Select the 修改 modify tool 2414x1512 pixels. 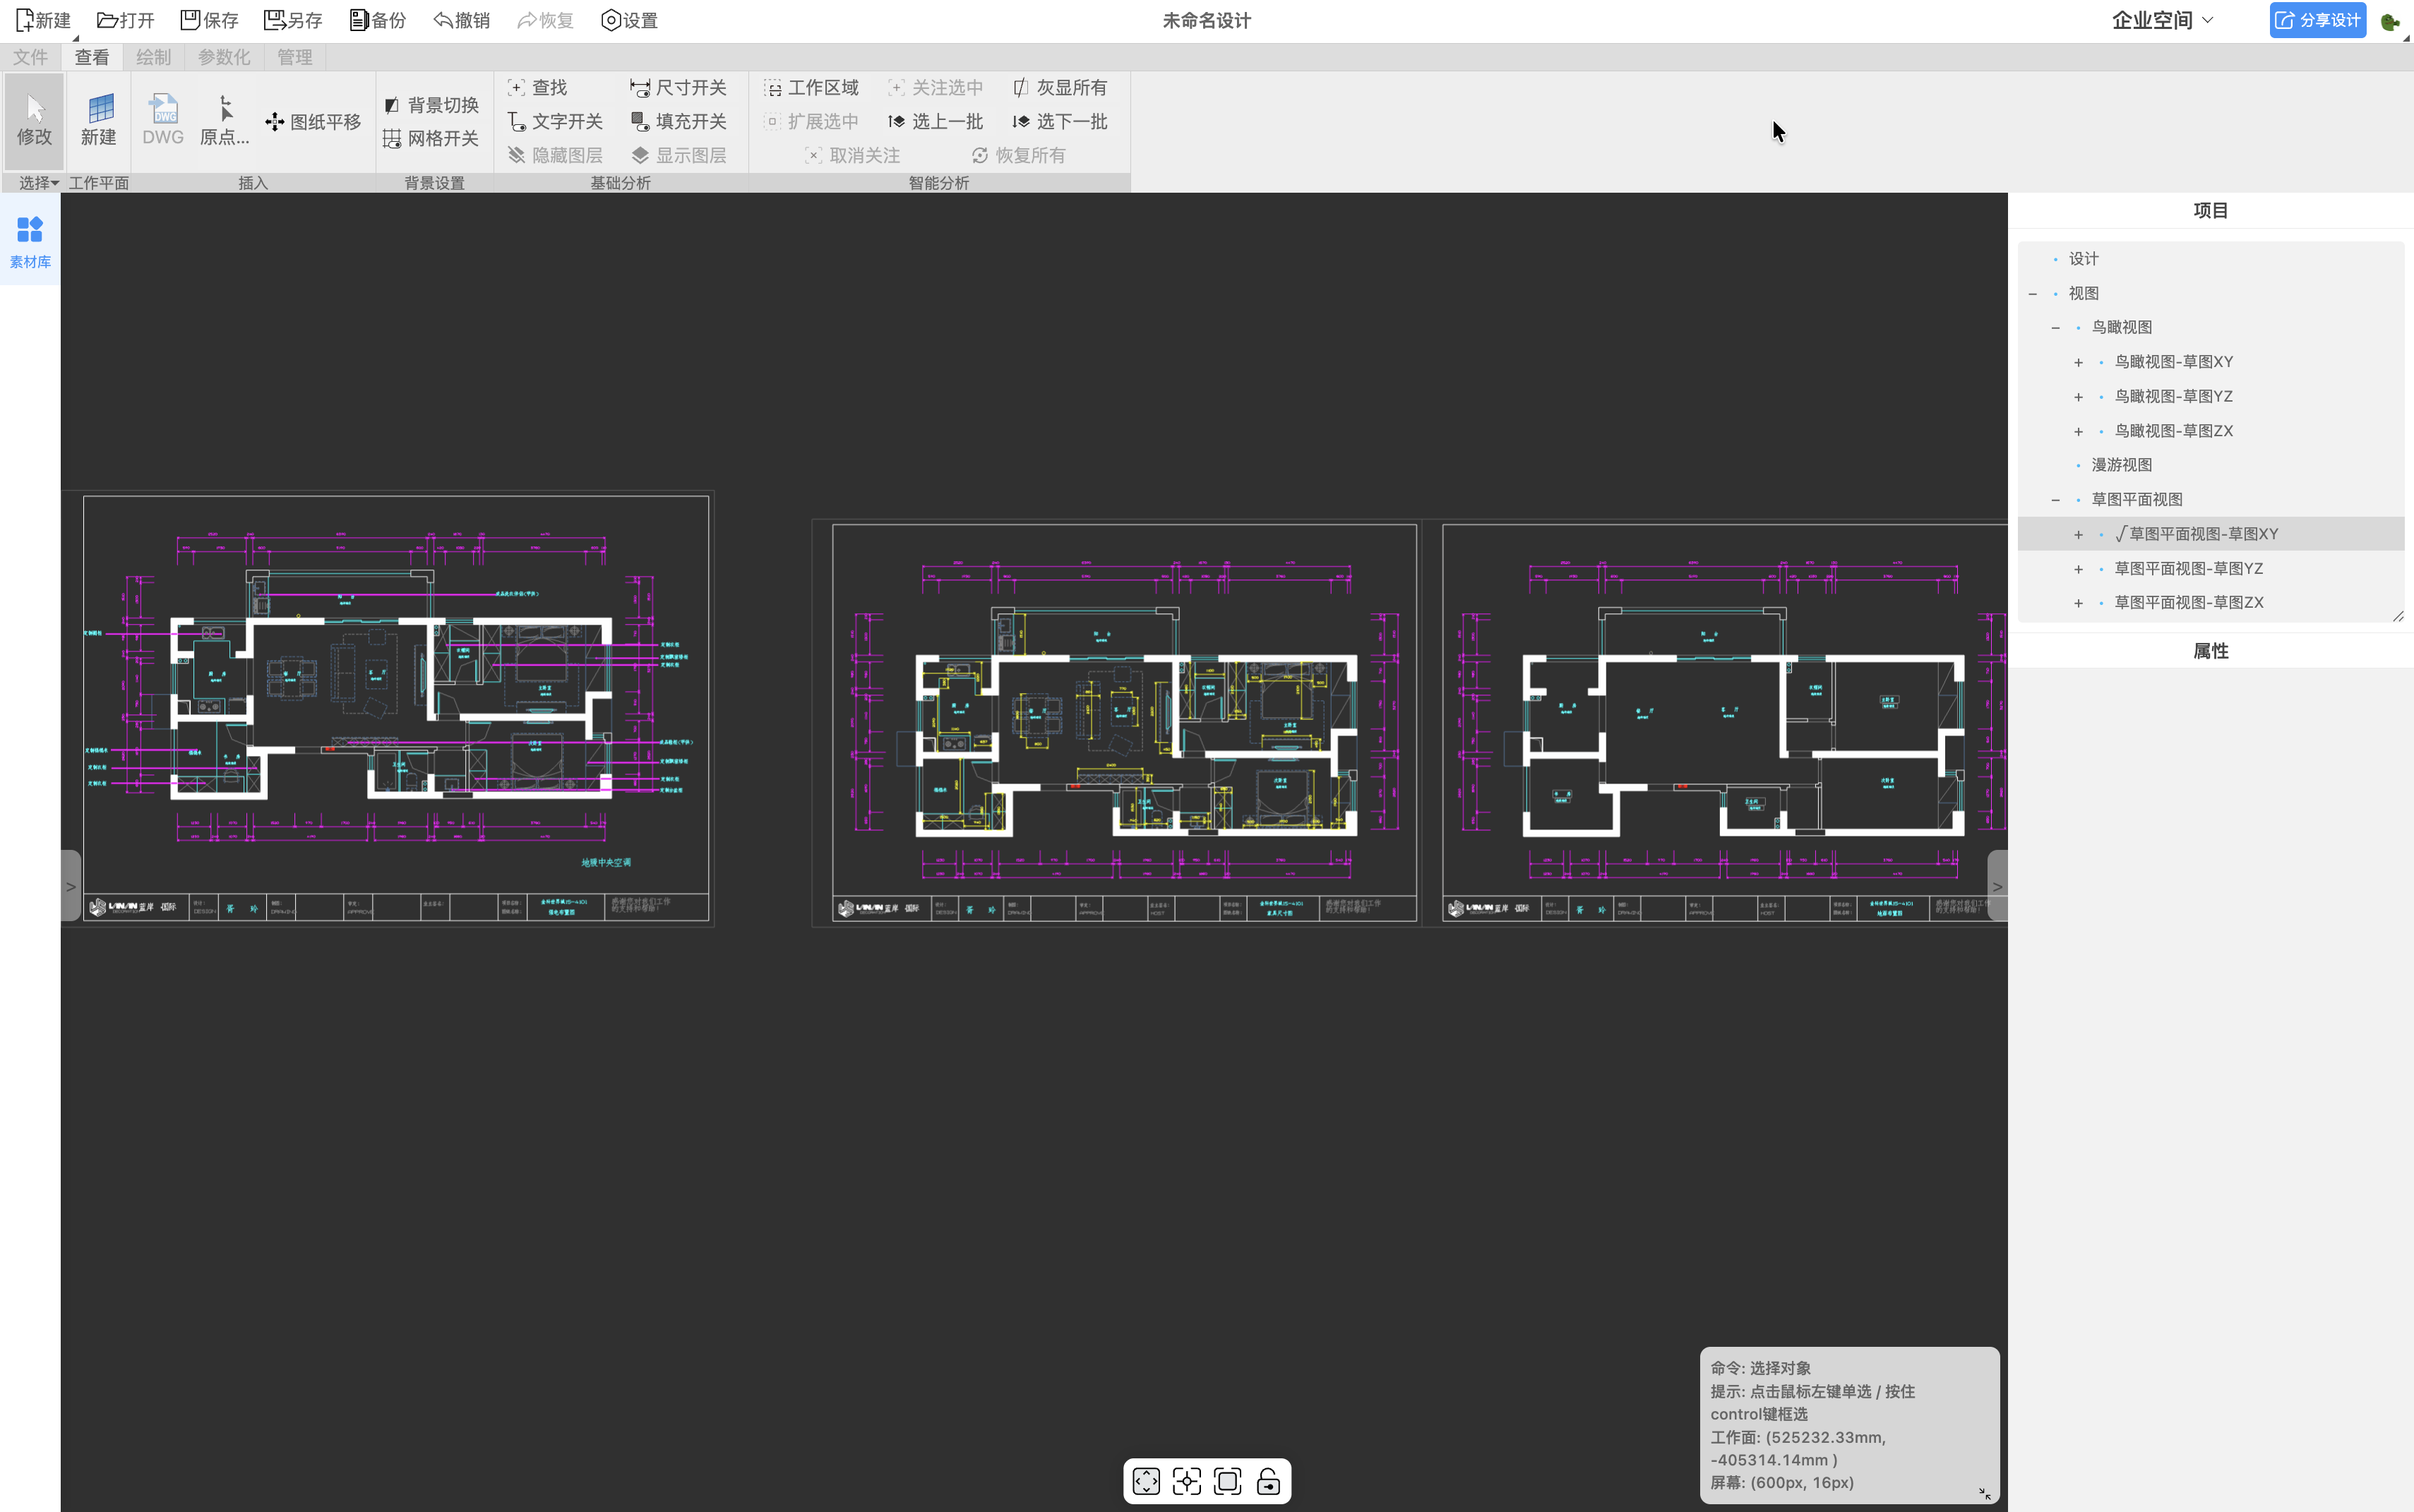[34, 121]
